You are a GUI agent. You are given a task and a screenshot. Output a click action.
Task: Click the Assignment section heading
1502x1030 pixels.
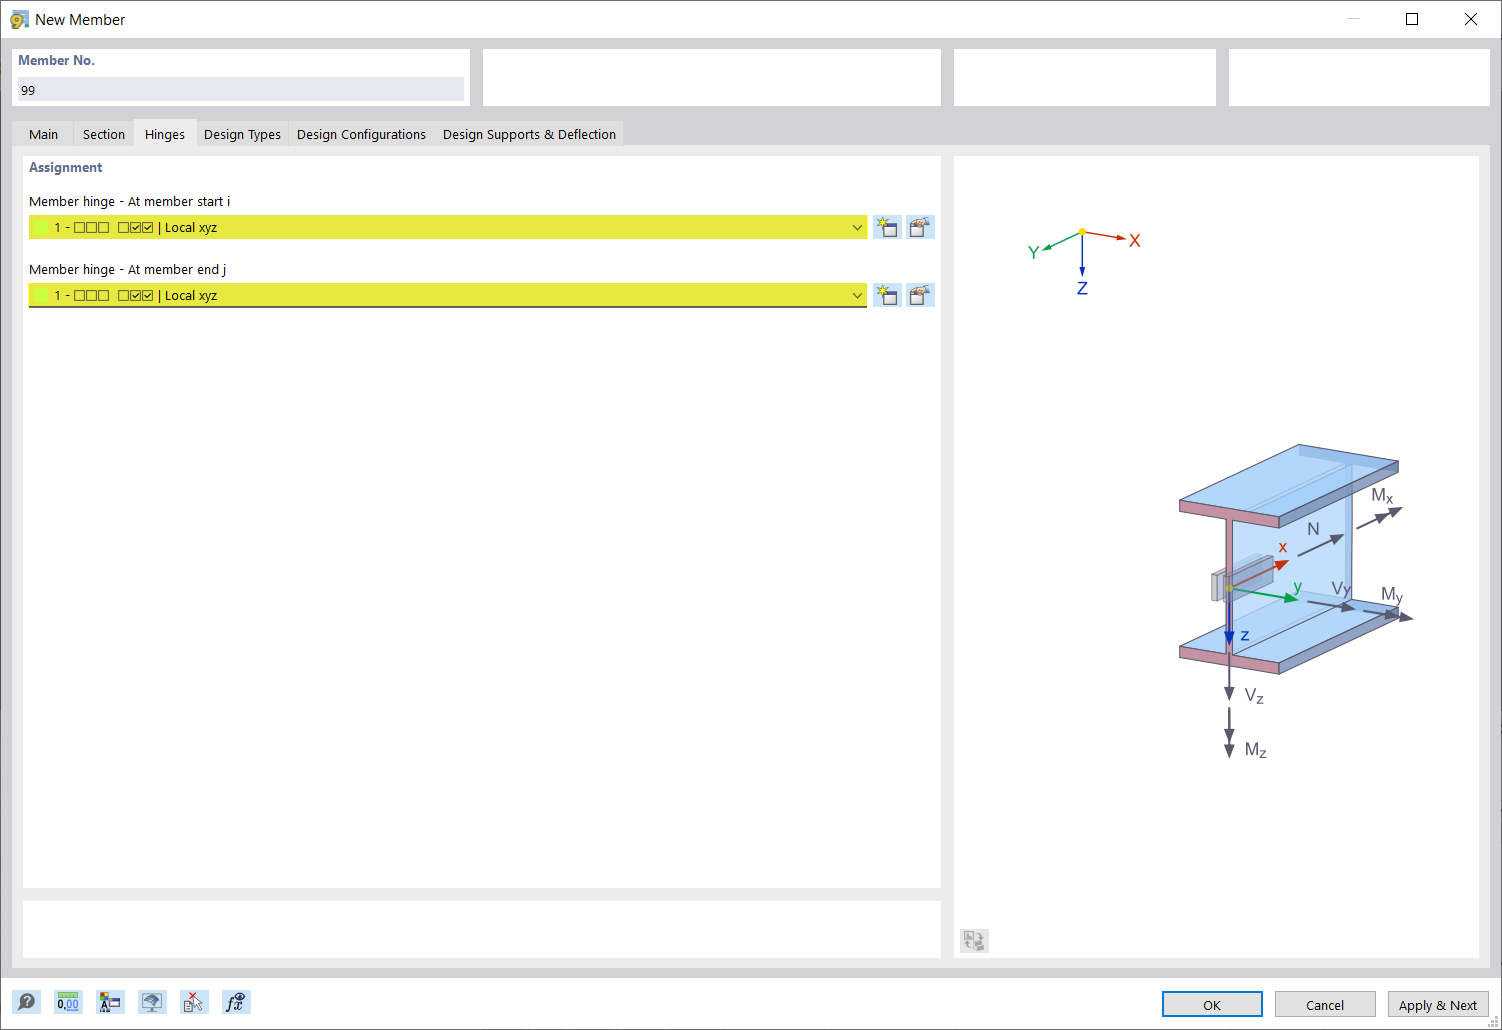(65, 167)
